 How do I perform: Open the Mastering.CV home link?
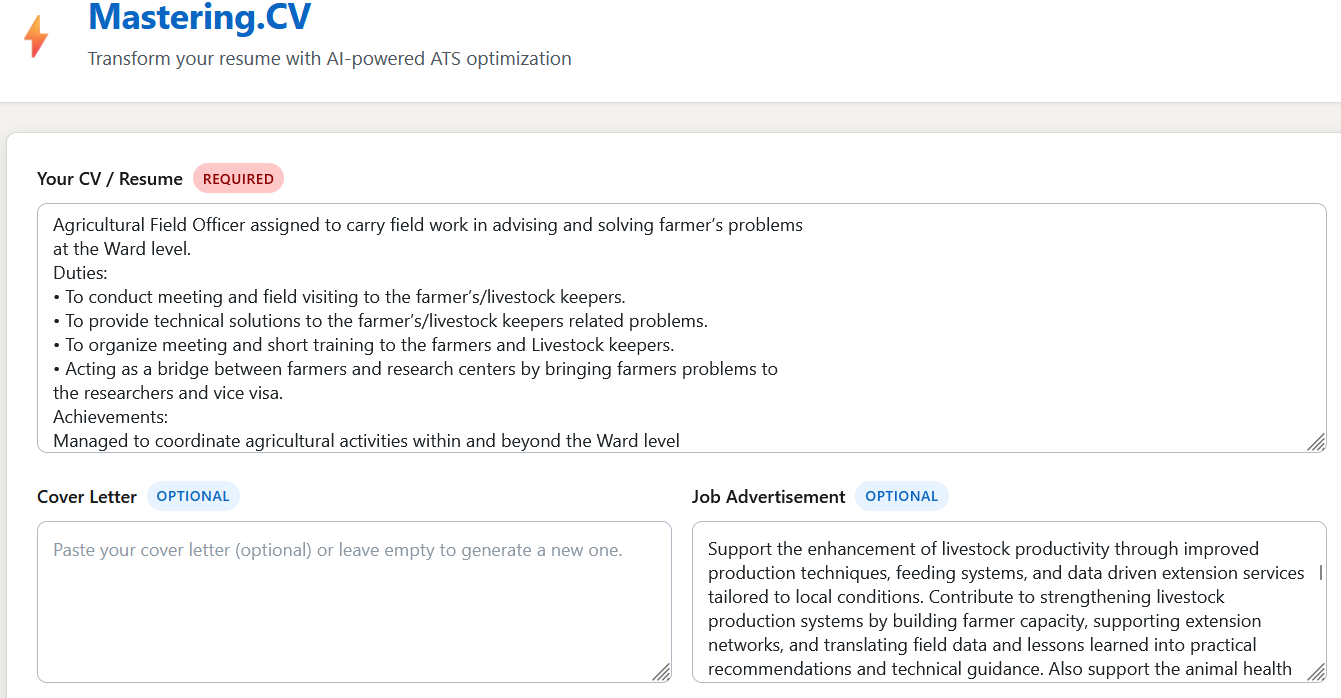tap(198, 17)
